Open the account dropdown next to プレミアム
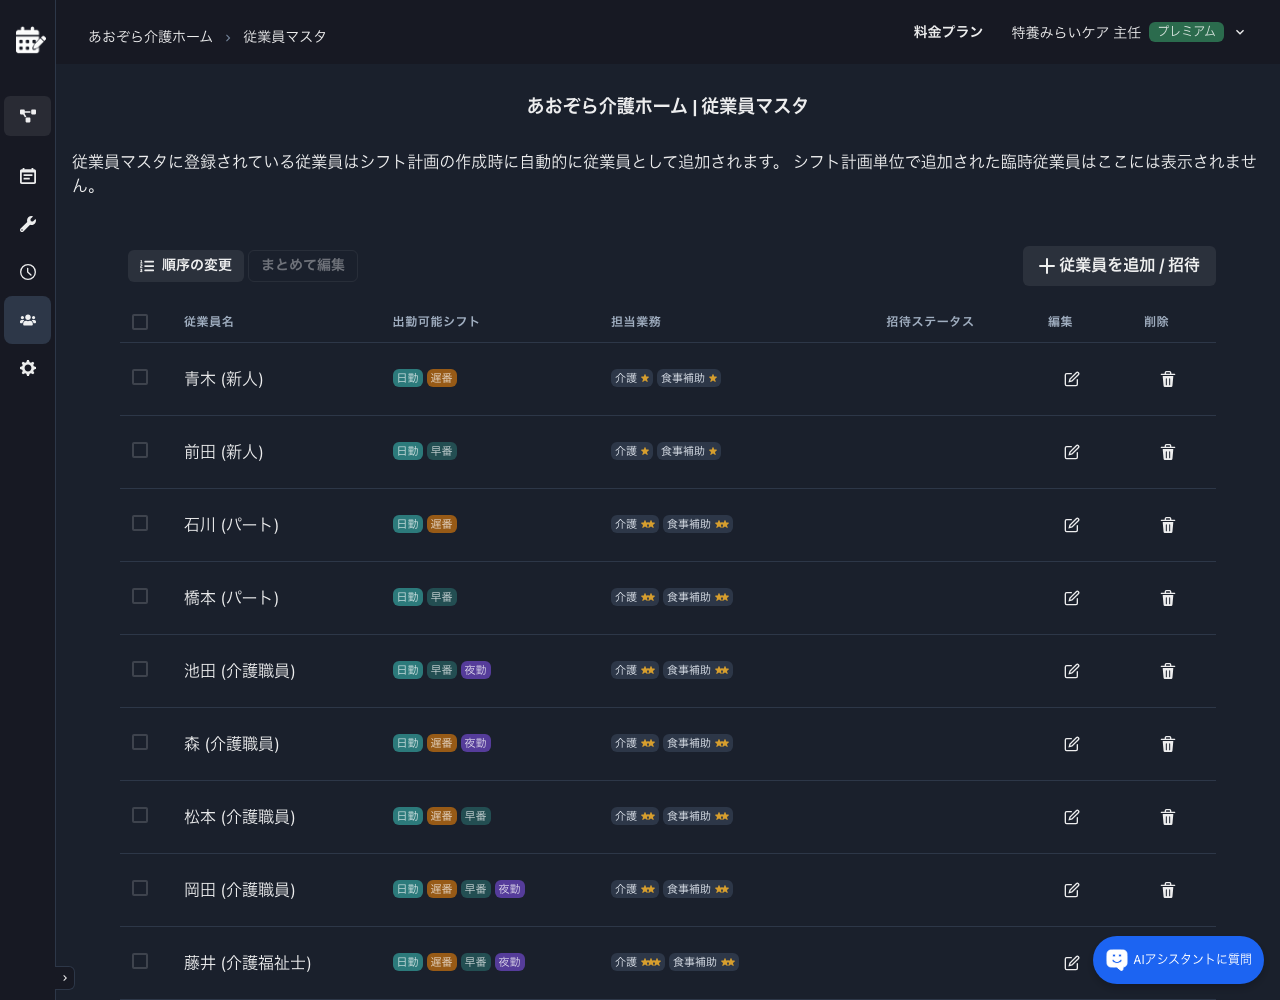Image resolution: width=1280 pixels, height=1000 pixels. pyautogui.click(x=1240, y=33)
